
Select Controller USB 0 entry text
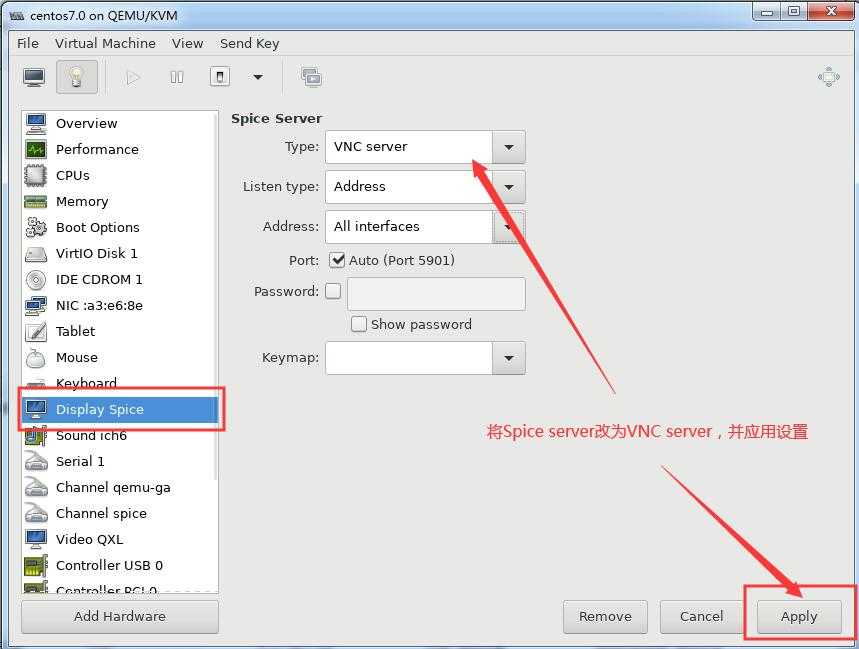(109, 566)
